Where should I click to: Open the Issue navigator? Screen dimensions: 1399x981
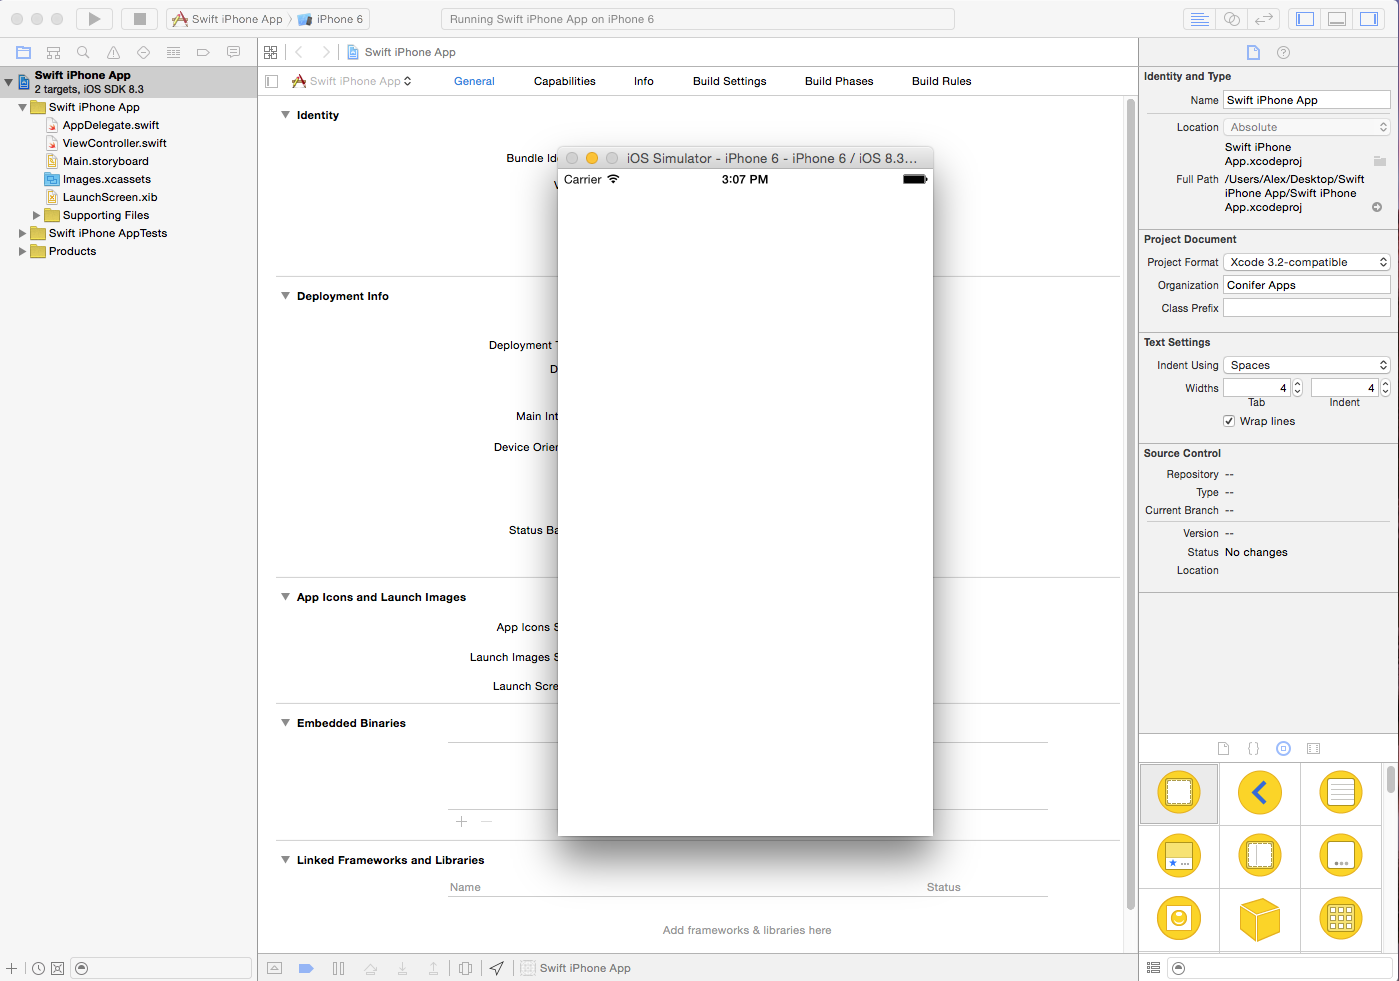[113, 52]
